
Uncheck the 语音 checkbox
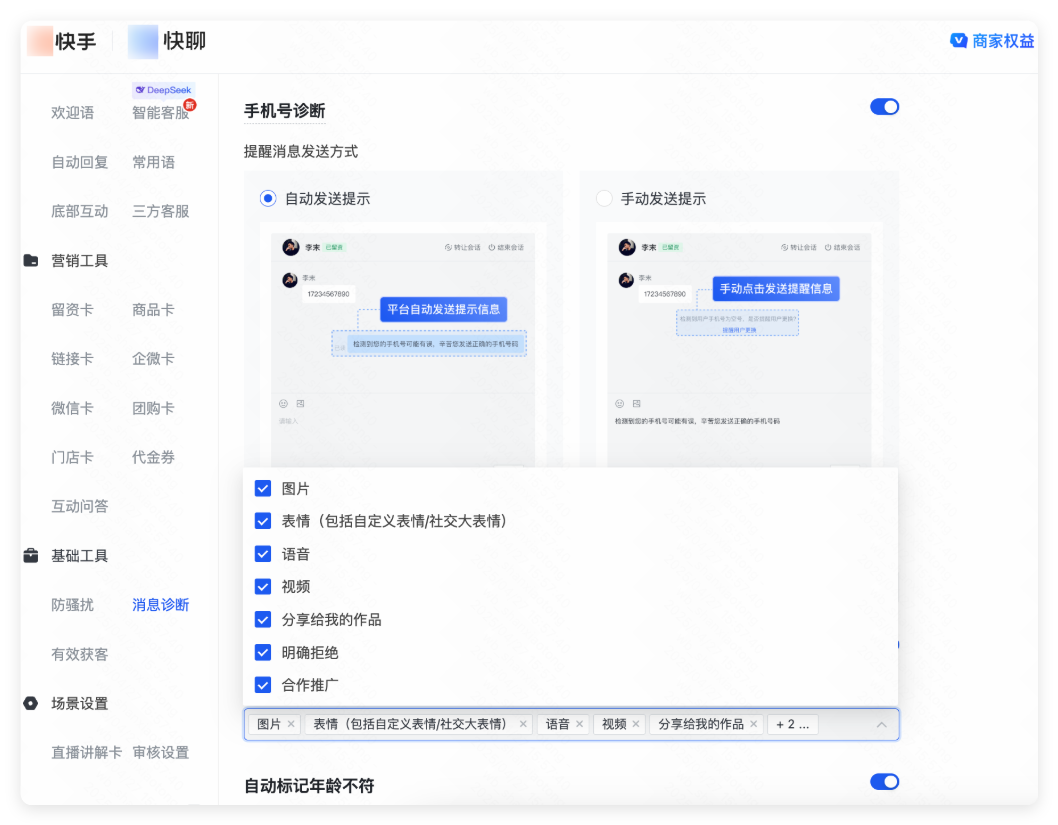click(263, 553)
